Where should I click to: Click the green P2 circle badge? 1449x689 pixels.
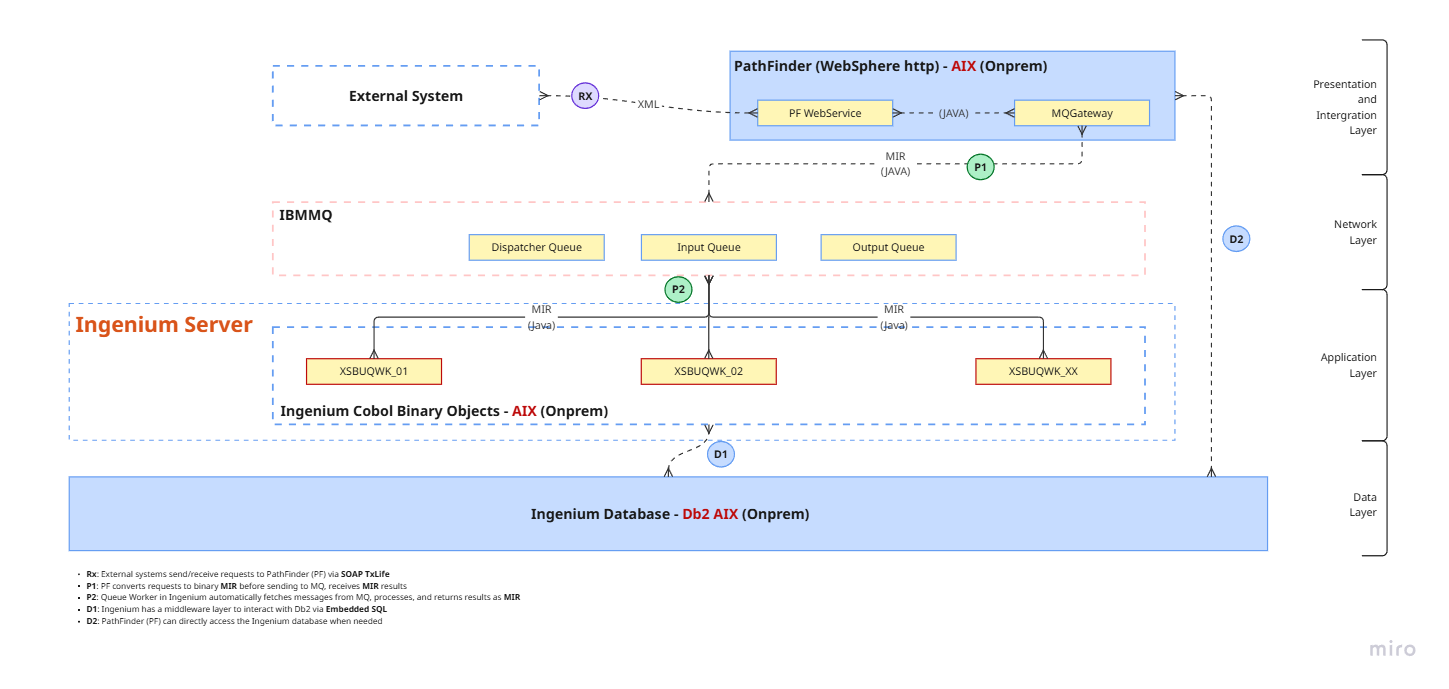coord(678,290)
